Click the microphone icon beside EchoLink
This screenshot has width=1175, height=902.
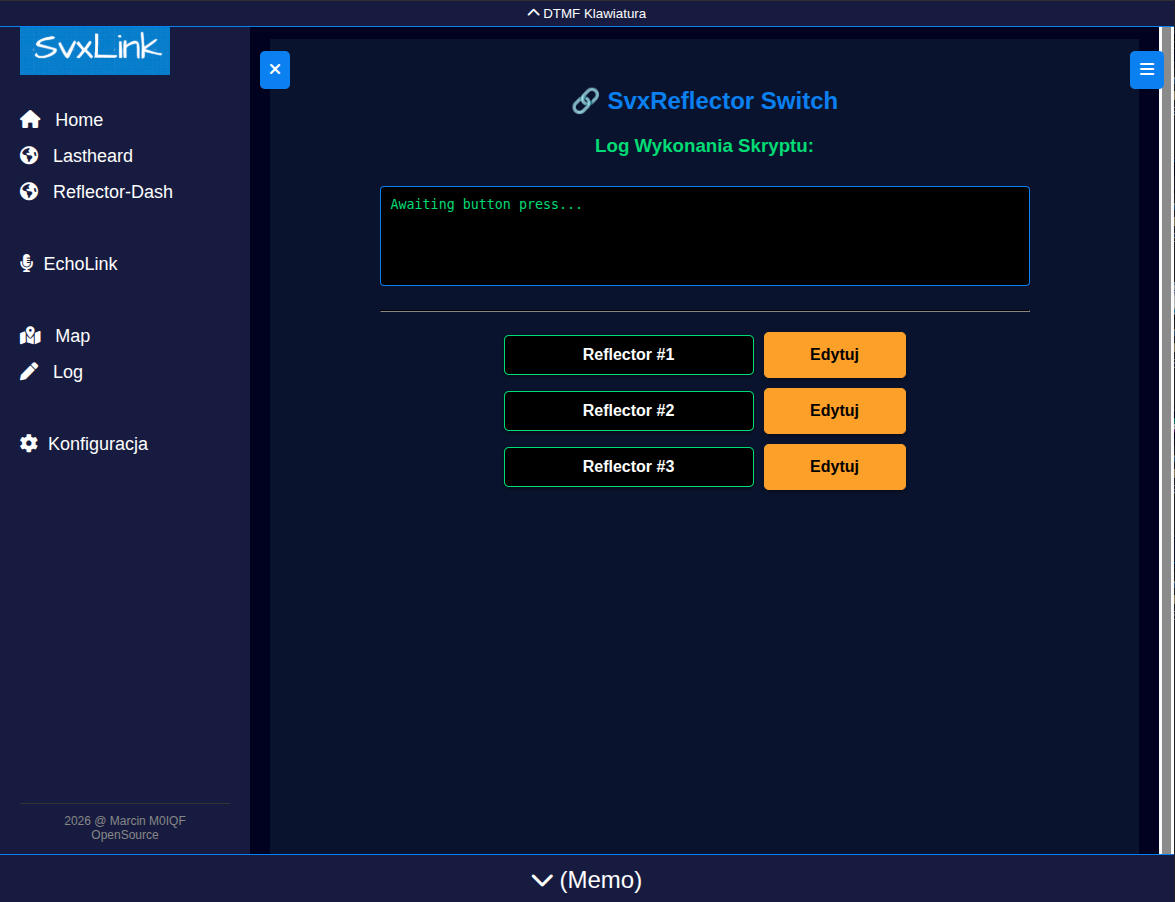click(x=27, y=264)
